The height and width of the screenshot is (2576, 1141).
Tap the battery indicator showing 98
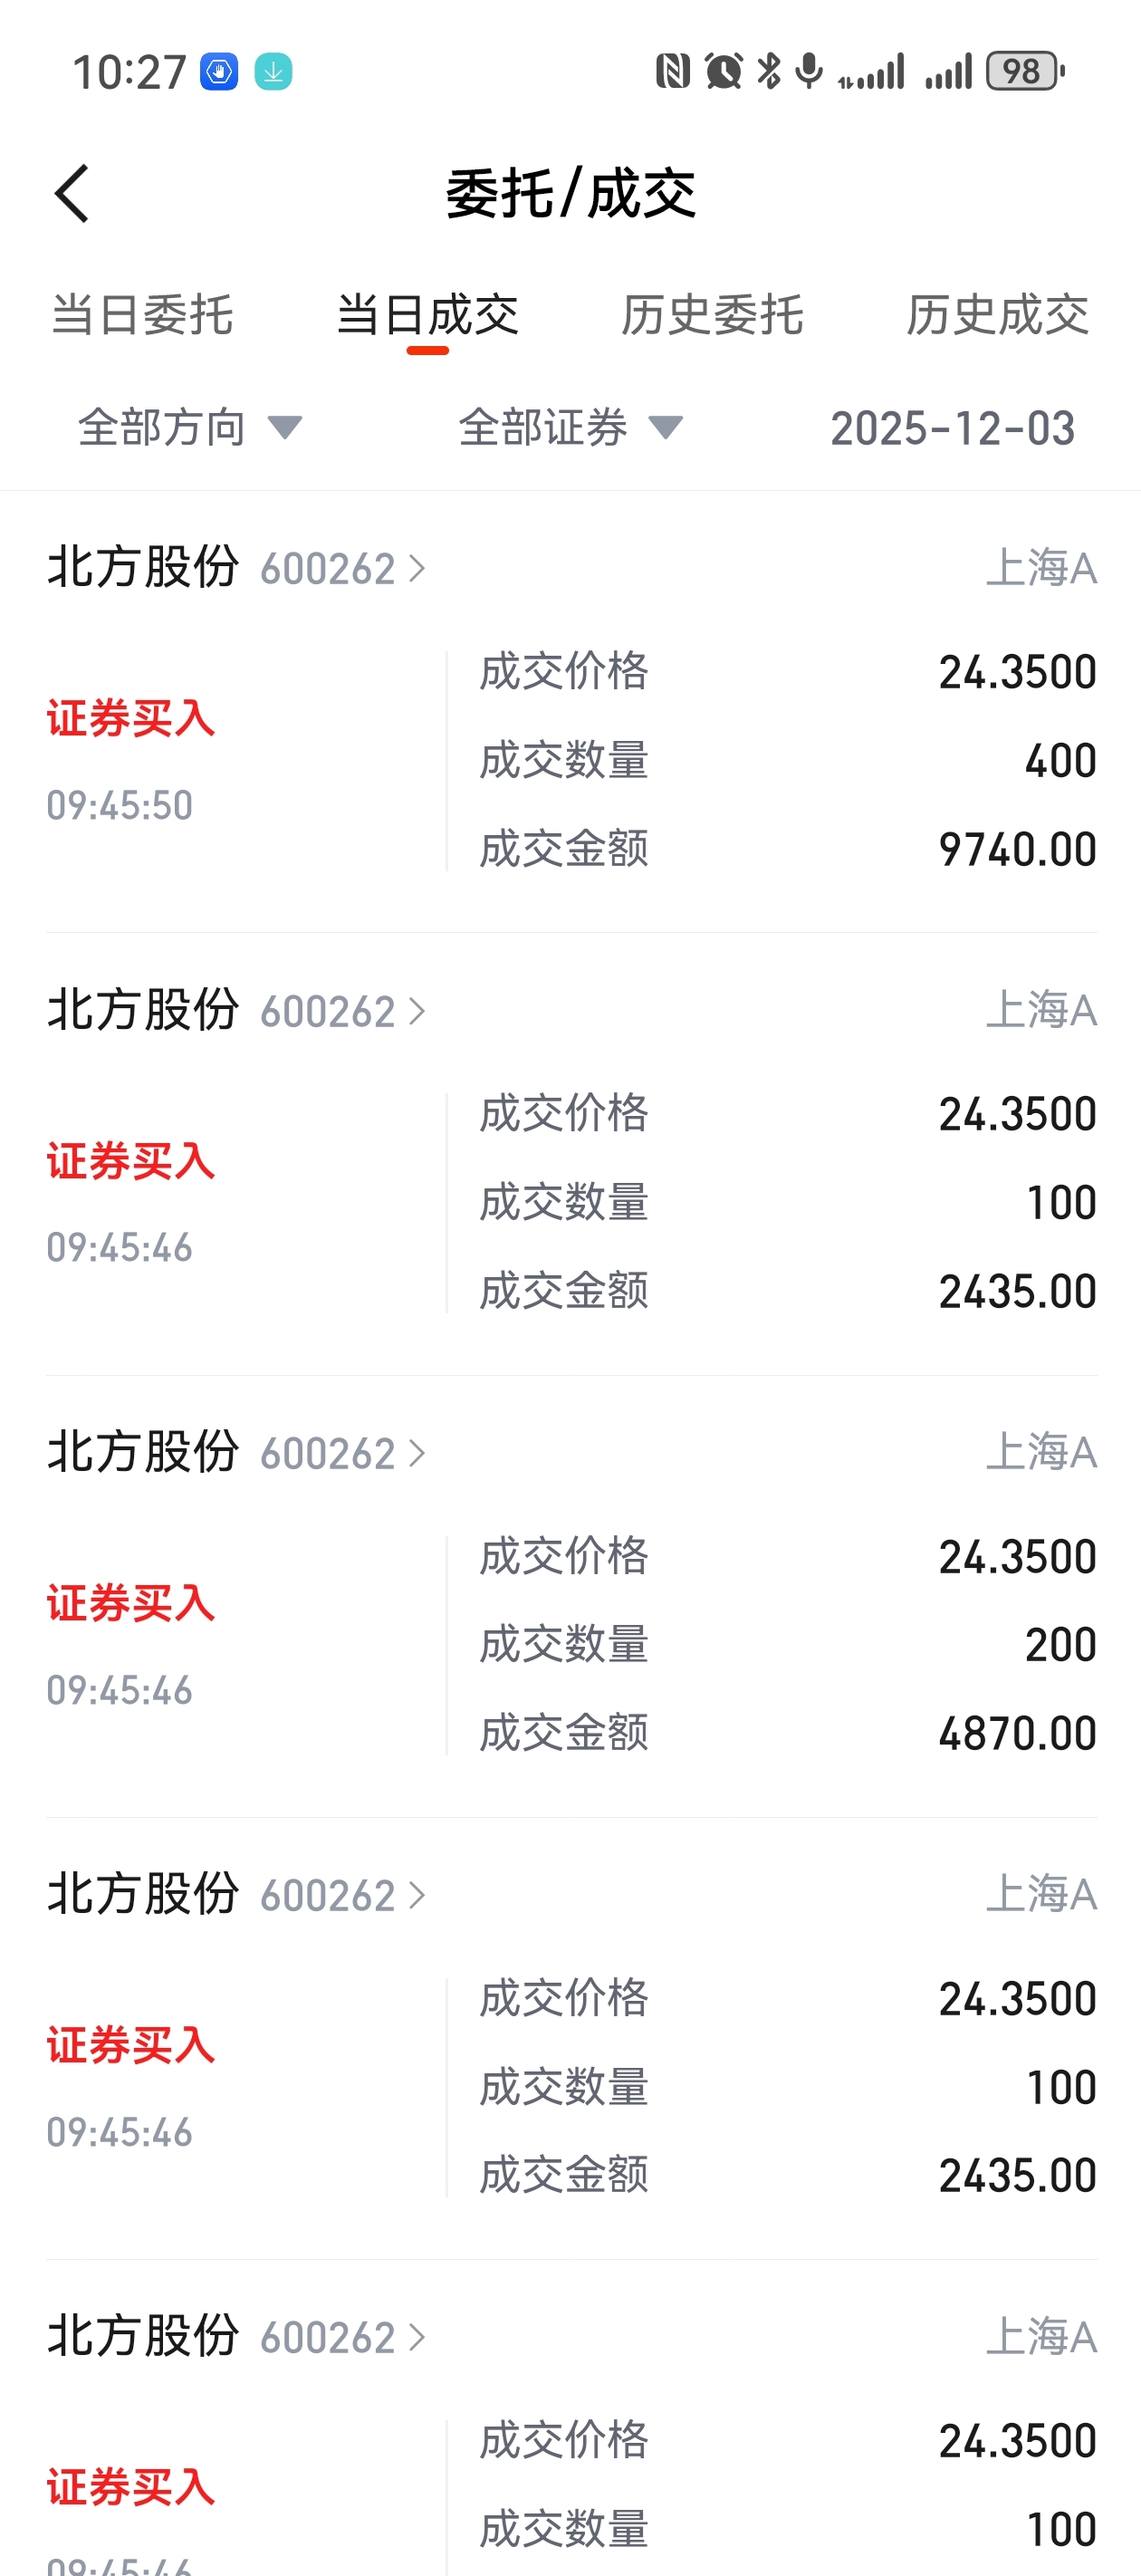(x=1025, y=71)
